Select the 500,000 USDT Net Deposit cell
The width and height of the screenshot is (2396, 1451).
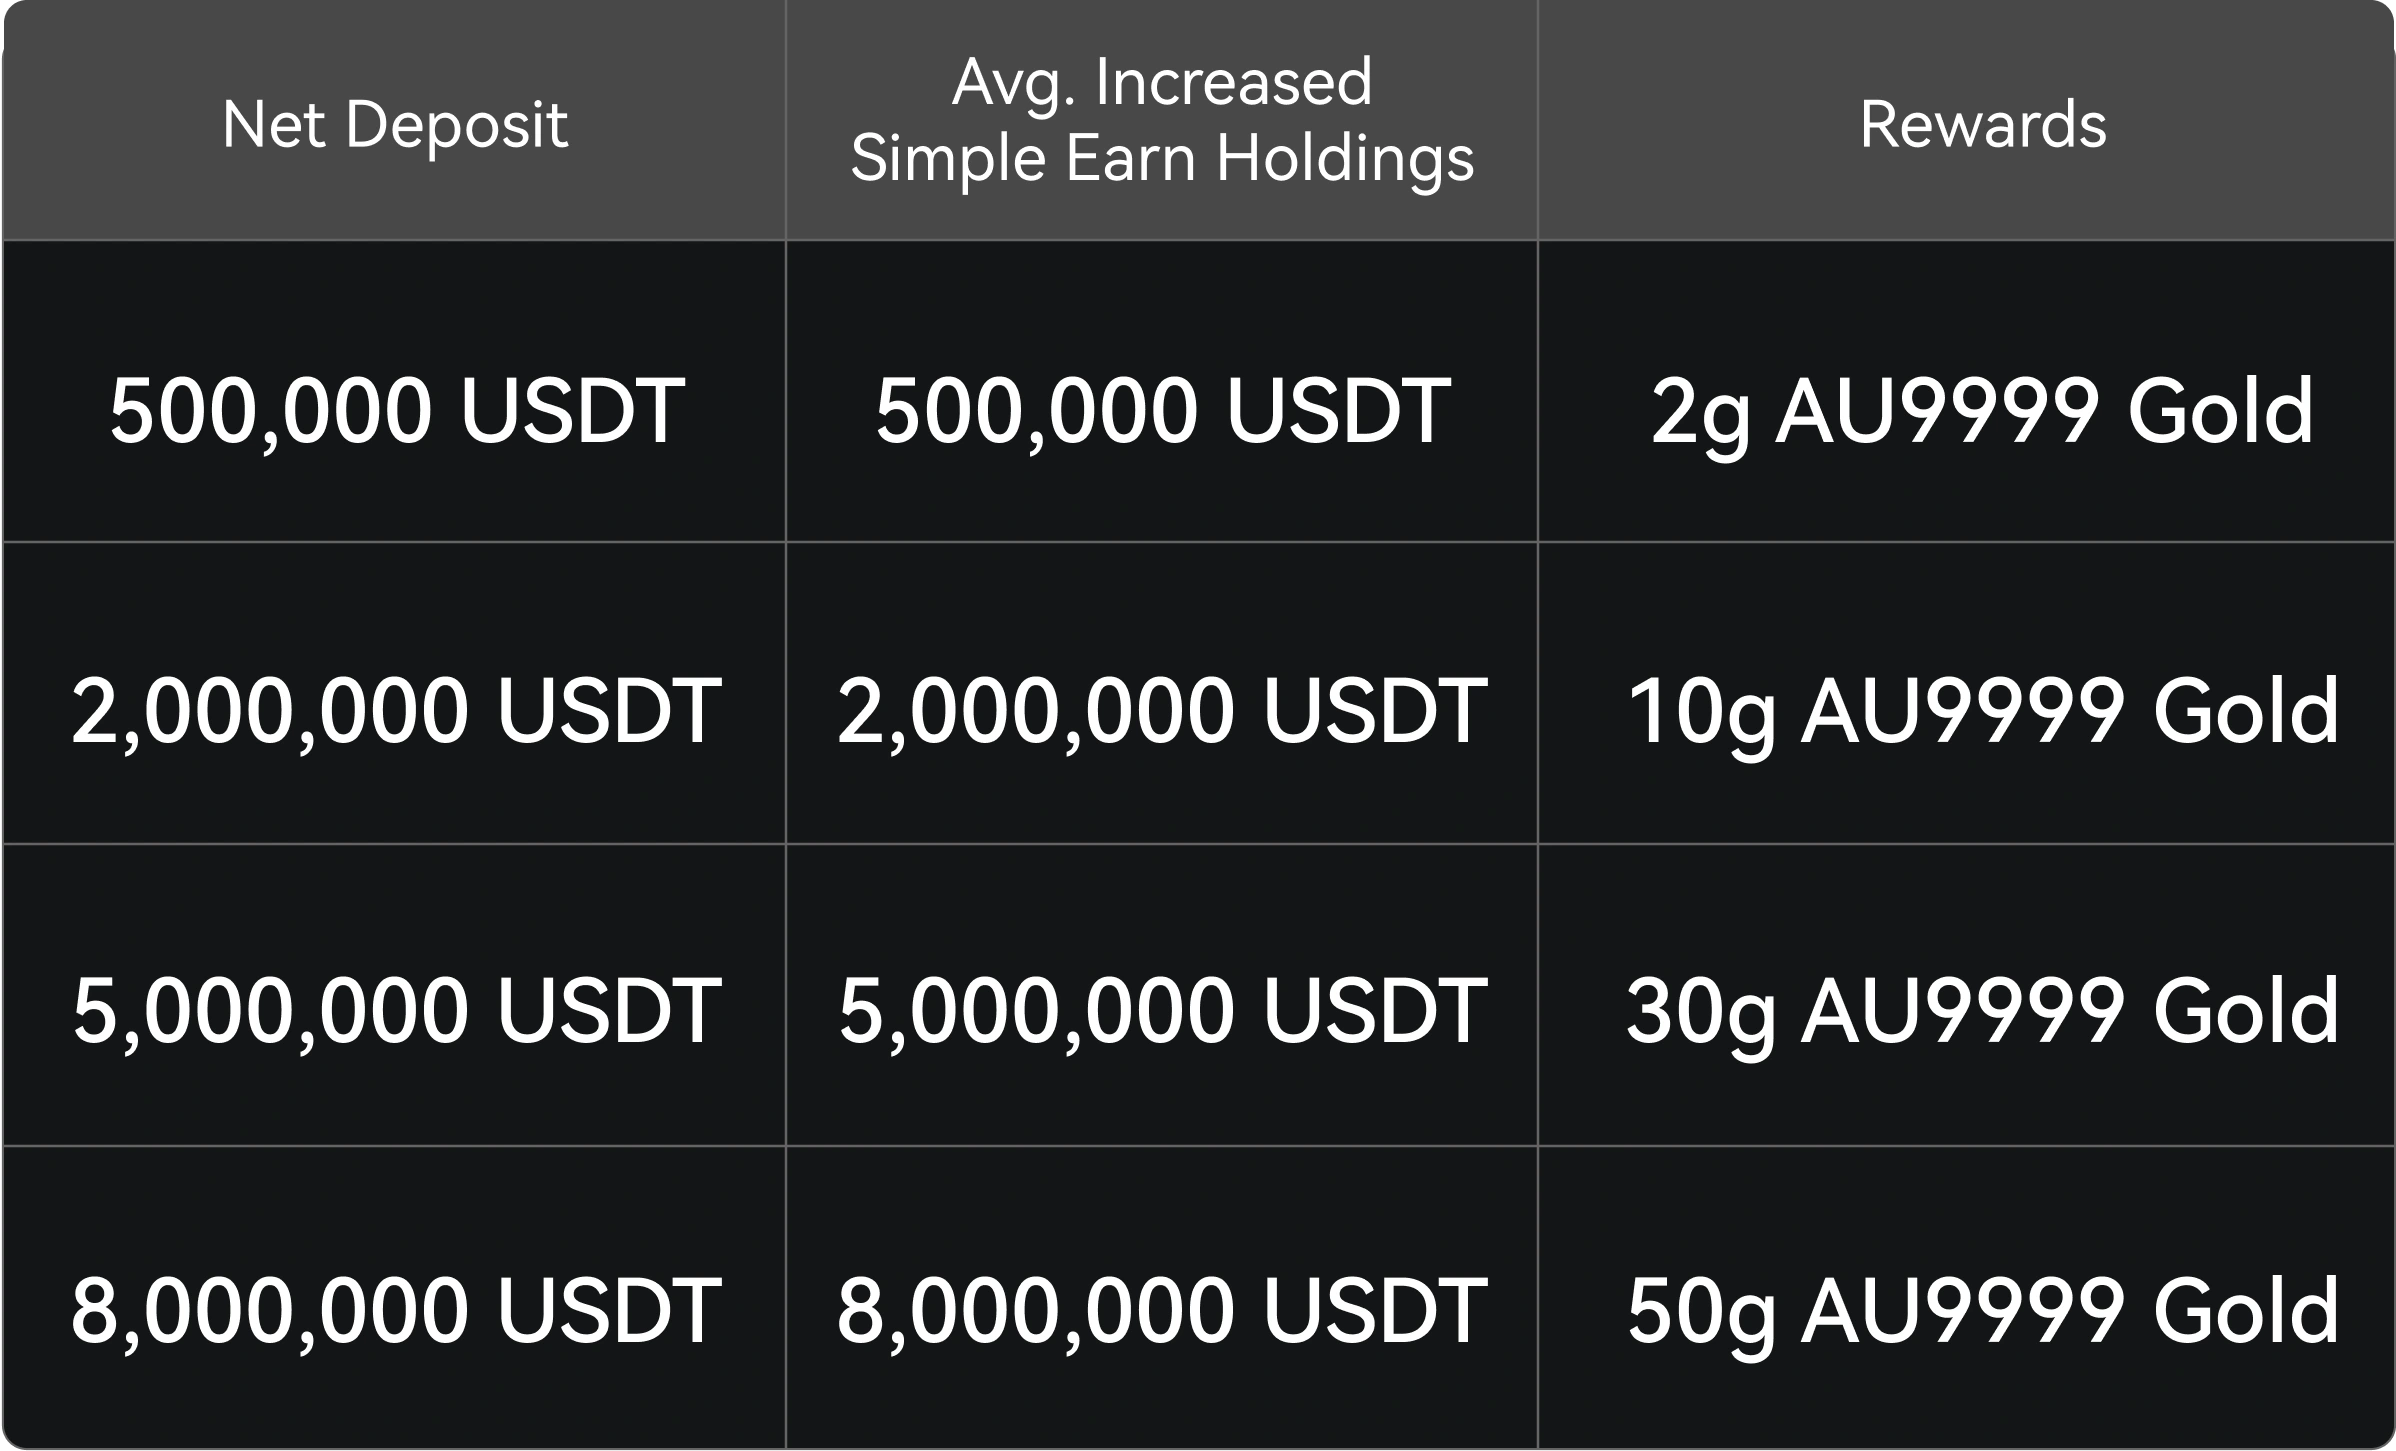[x=396, y=411]
